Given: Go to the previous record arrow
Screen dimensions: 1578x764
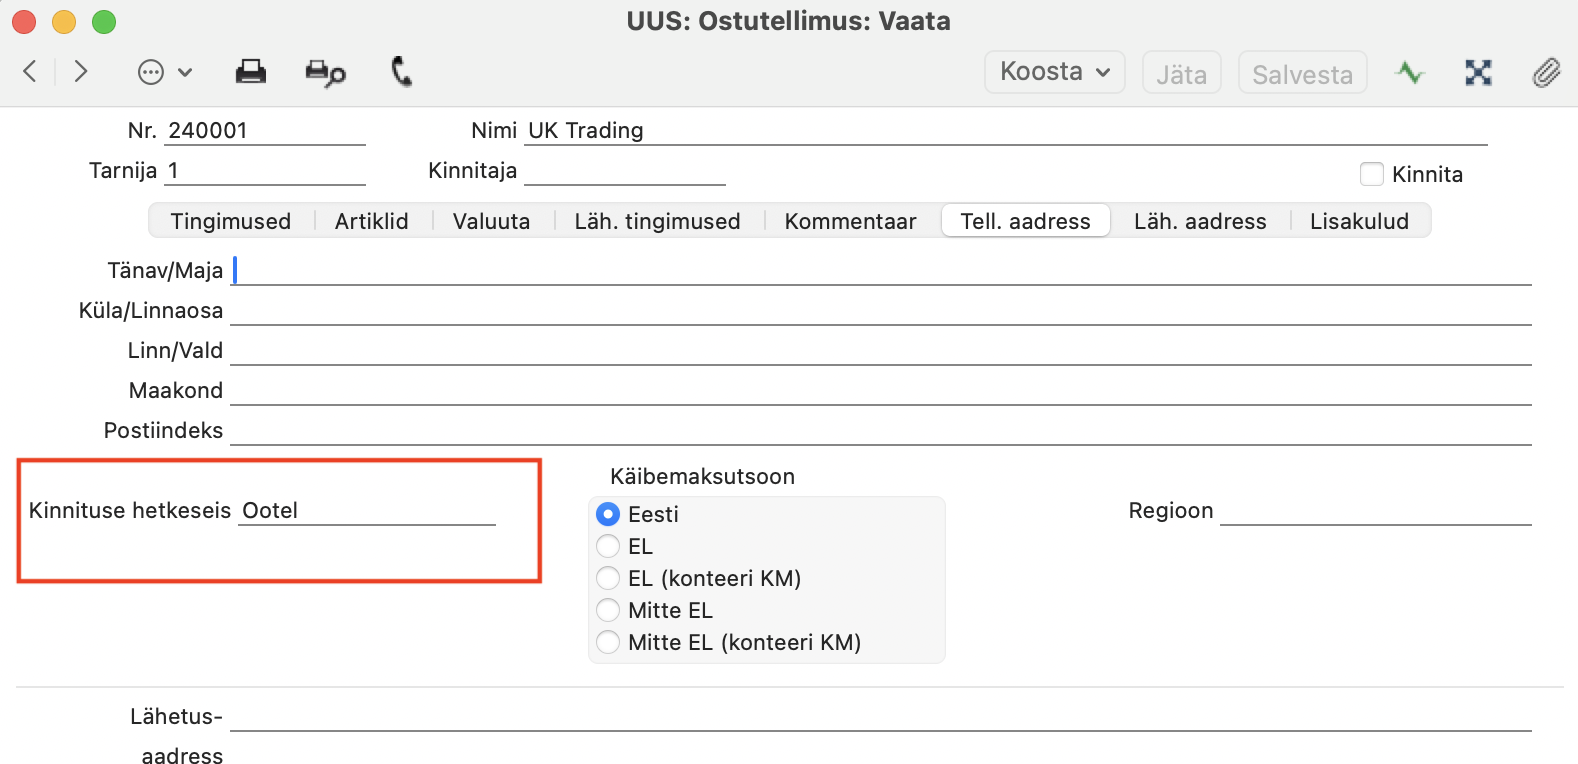Looking at the screenshot, I should tap(30, 72).
